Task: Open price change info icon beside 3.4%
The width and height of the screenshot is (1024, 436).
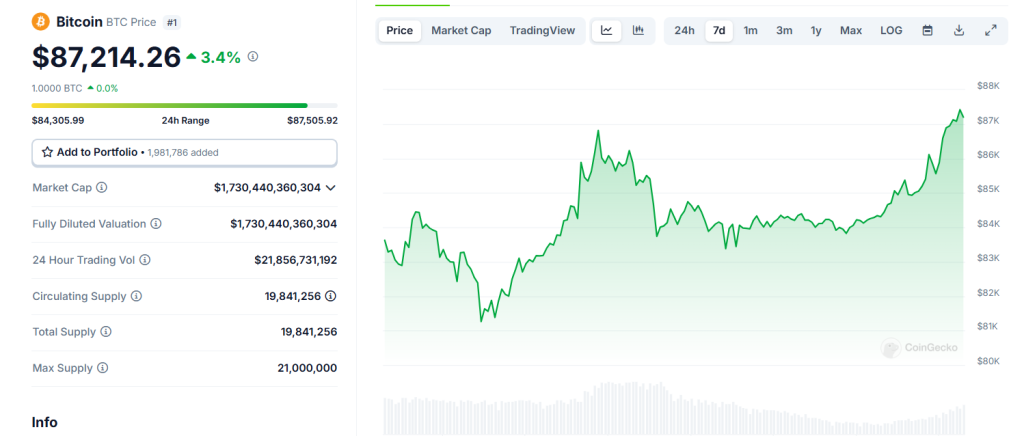Action: click(253, 57)
